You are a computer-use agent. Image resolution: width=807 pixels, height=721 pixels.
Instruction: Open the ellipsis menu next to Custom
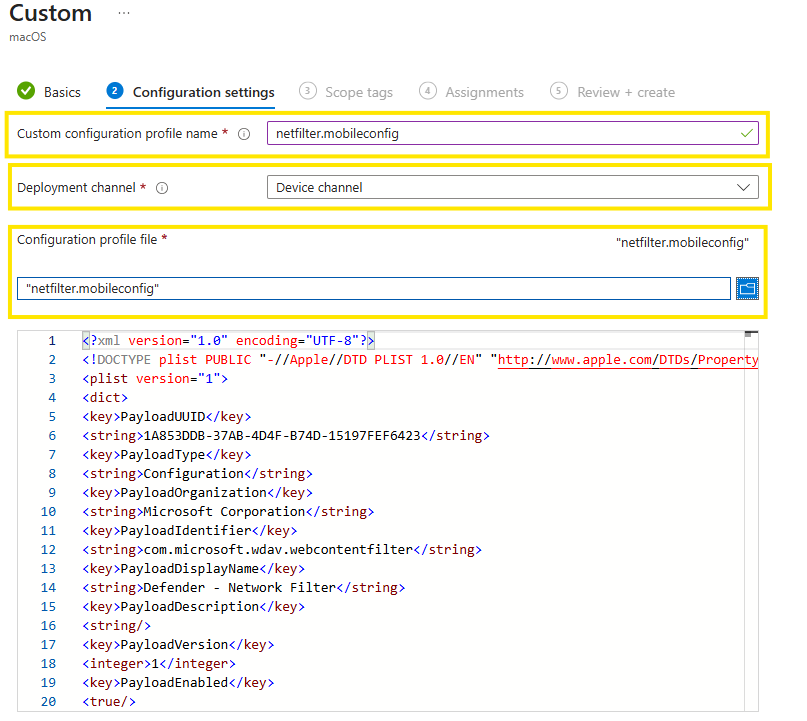click(124, 13)
